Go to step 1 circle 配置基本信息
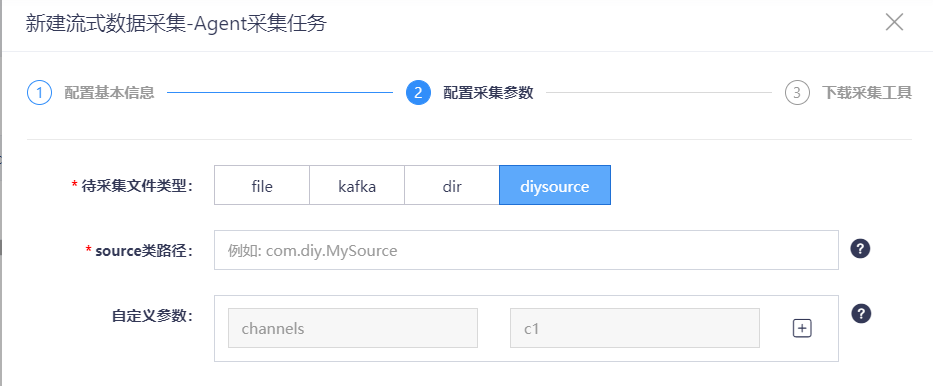Screen dimensions: 933x386 tap(39, 93)
